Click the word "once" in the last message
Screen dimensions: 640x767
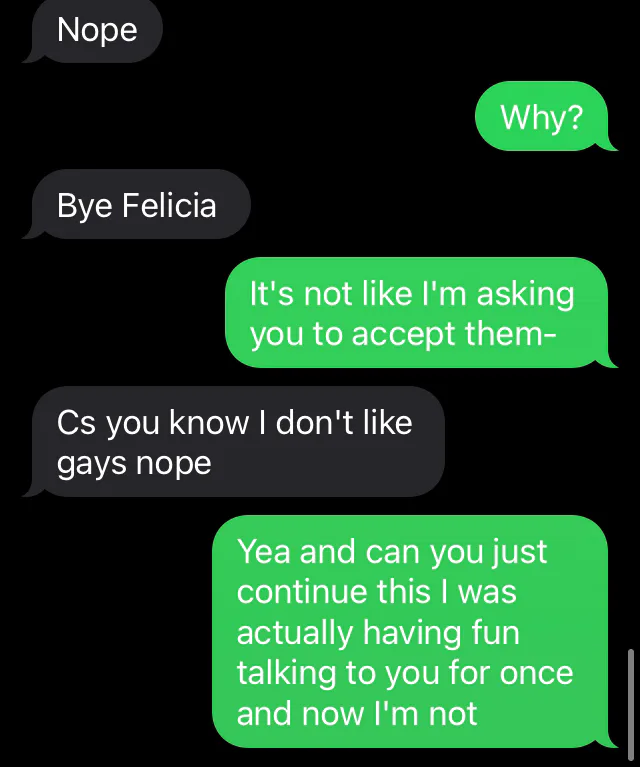(536, 674)
